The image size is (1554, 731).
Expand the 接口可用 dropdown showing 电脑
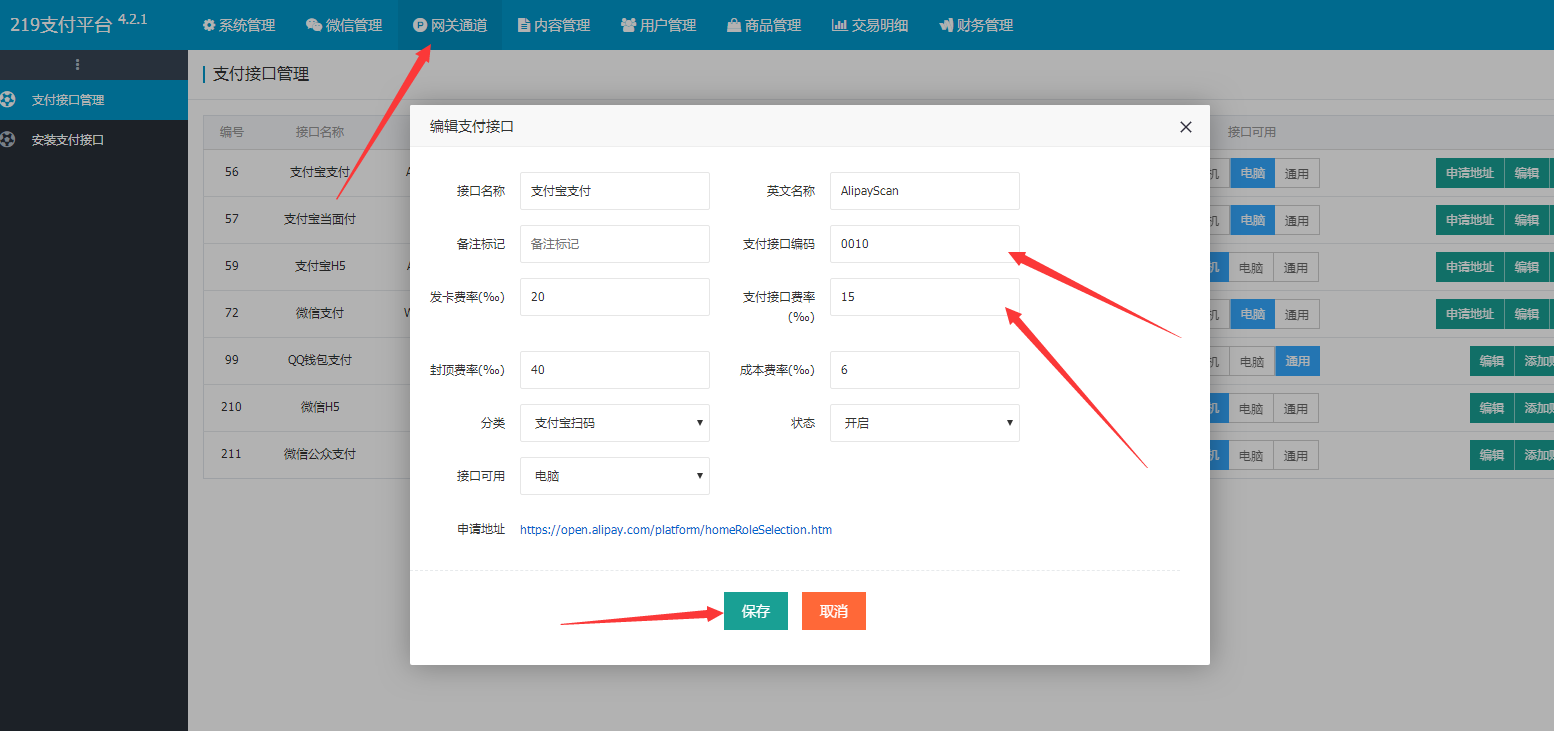click(x=615, y=476)
